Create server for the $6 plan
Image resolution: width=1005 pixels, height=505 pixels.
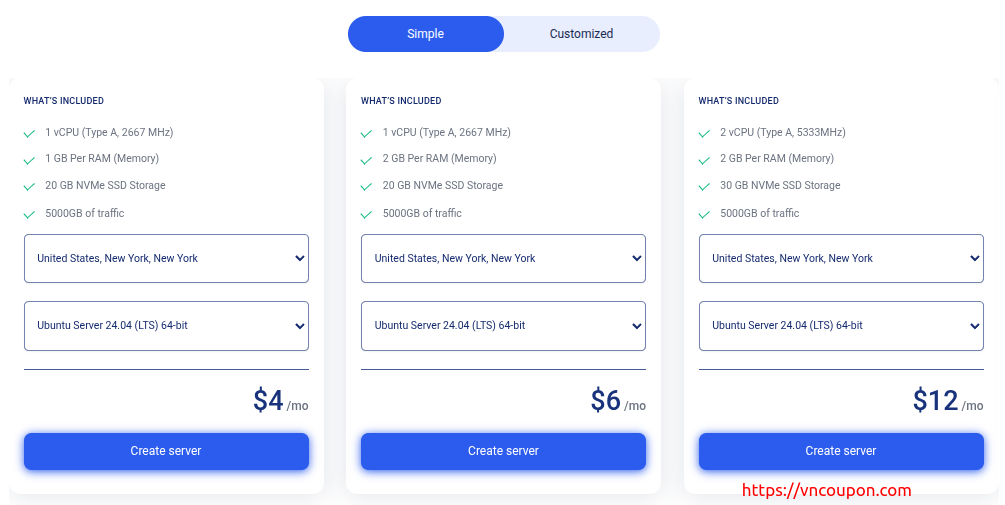[x=503, y=451]
